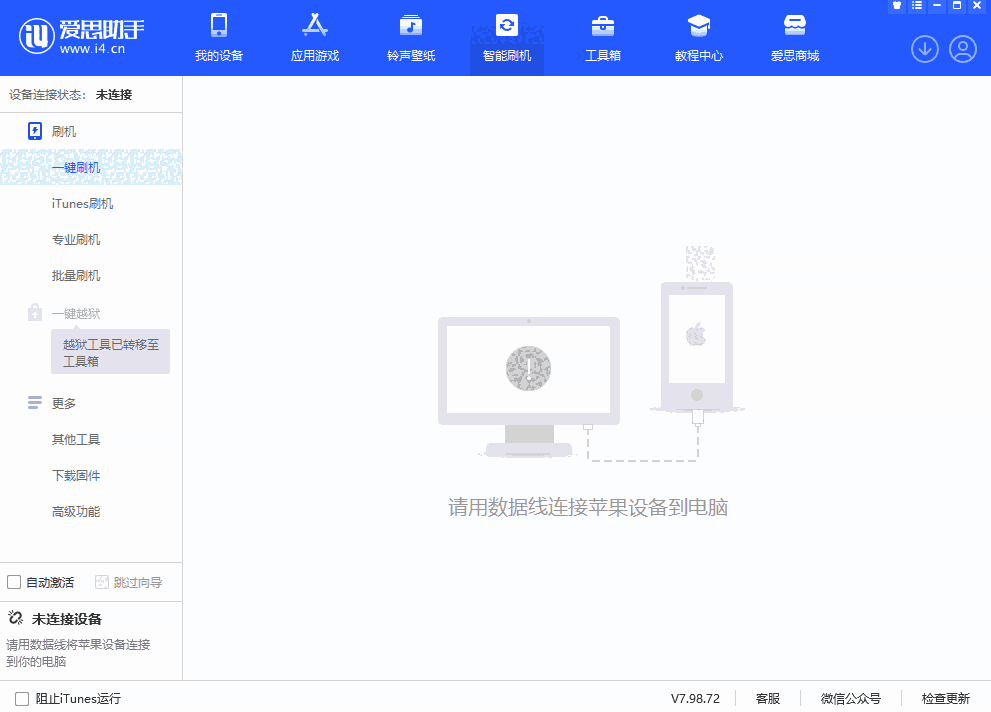The height and width of the screenshot is (712, 991).
Task: Collapse the 刷机 sidebar section
Action: click(62, 130)
